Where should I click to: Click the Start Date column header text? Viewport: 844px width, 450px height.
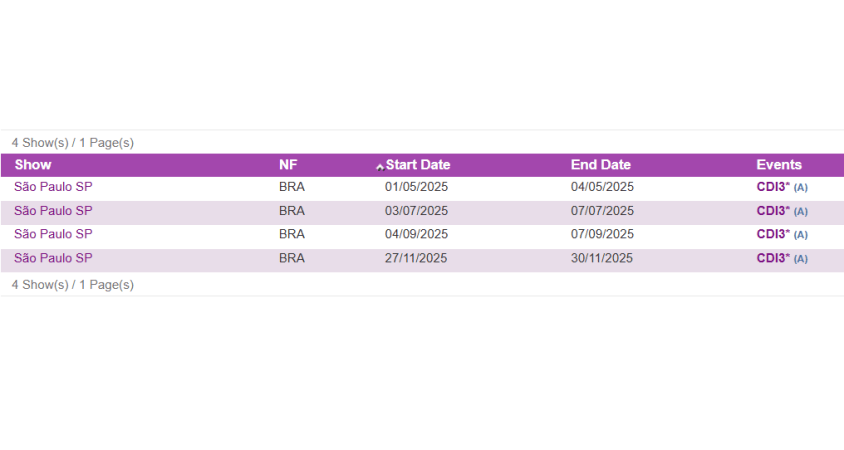coord(418,165)
